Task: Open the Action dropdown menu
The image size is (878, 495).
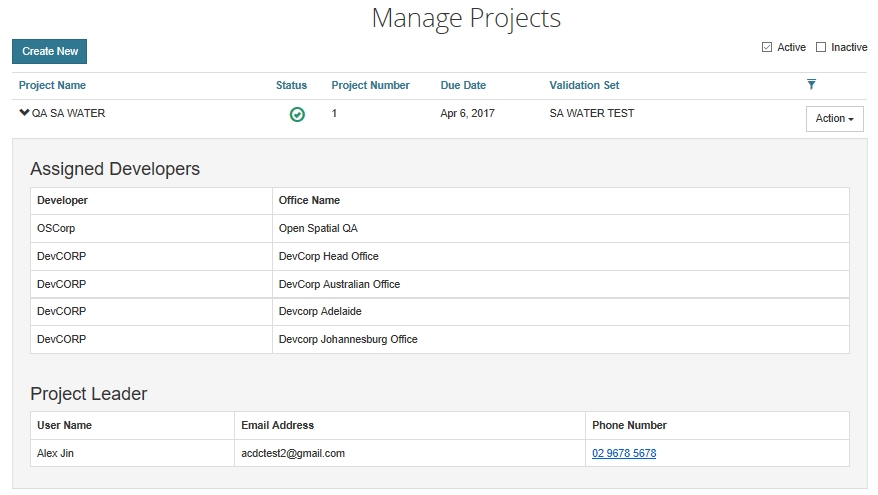Action: [x=834, y=119]
